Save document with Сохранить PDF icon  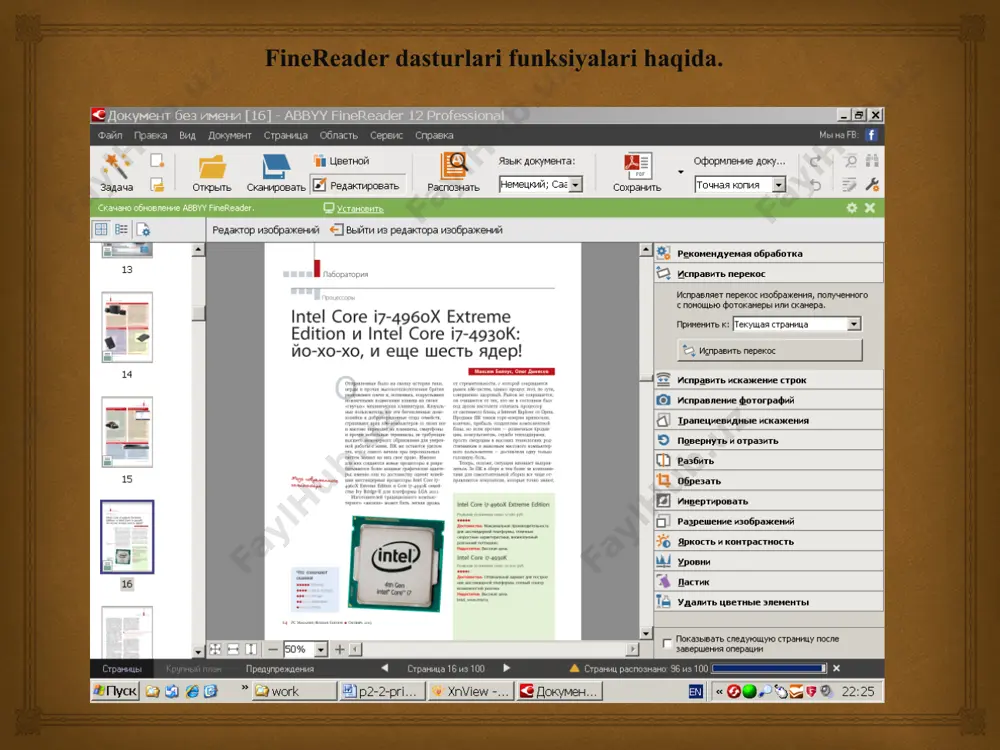[x=637, y=166]
